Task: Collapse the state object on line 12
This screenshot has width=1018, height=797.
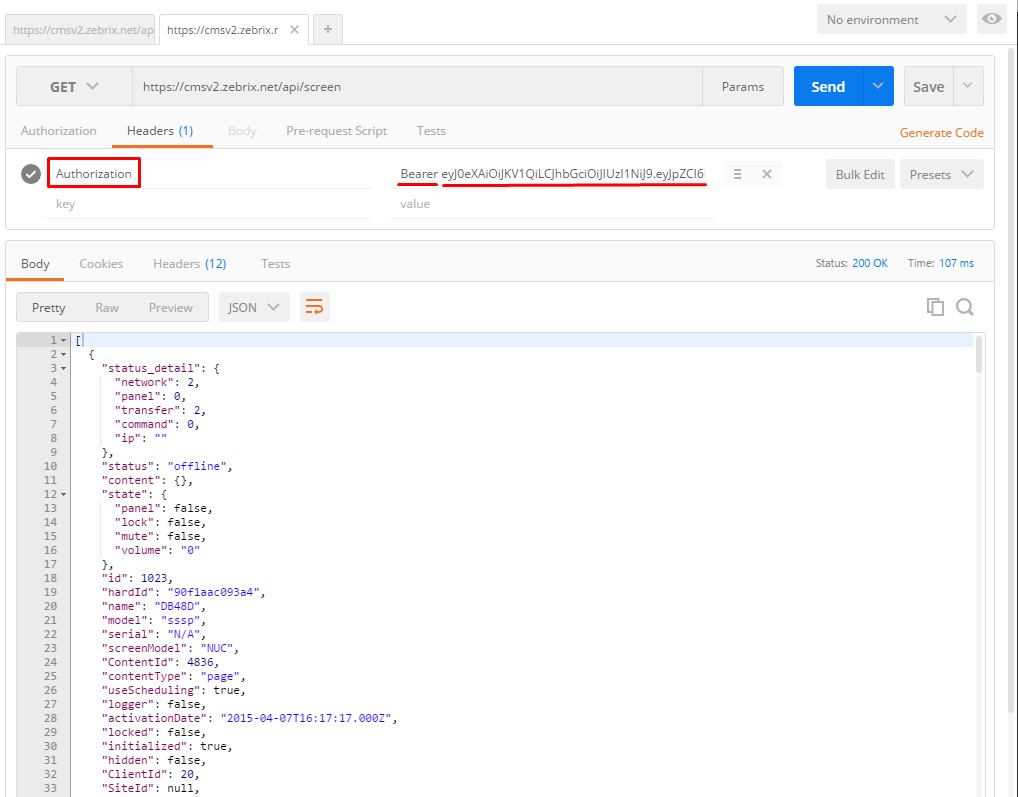Action: (x=65, y=494)
